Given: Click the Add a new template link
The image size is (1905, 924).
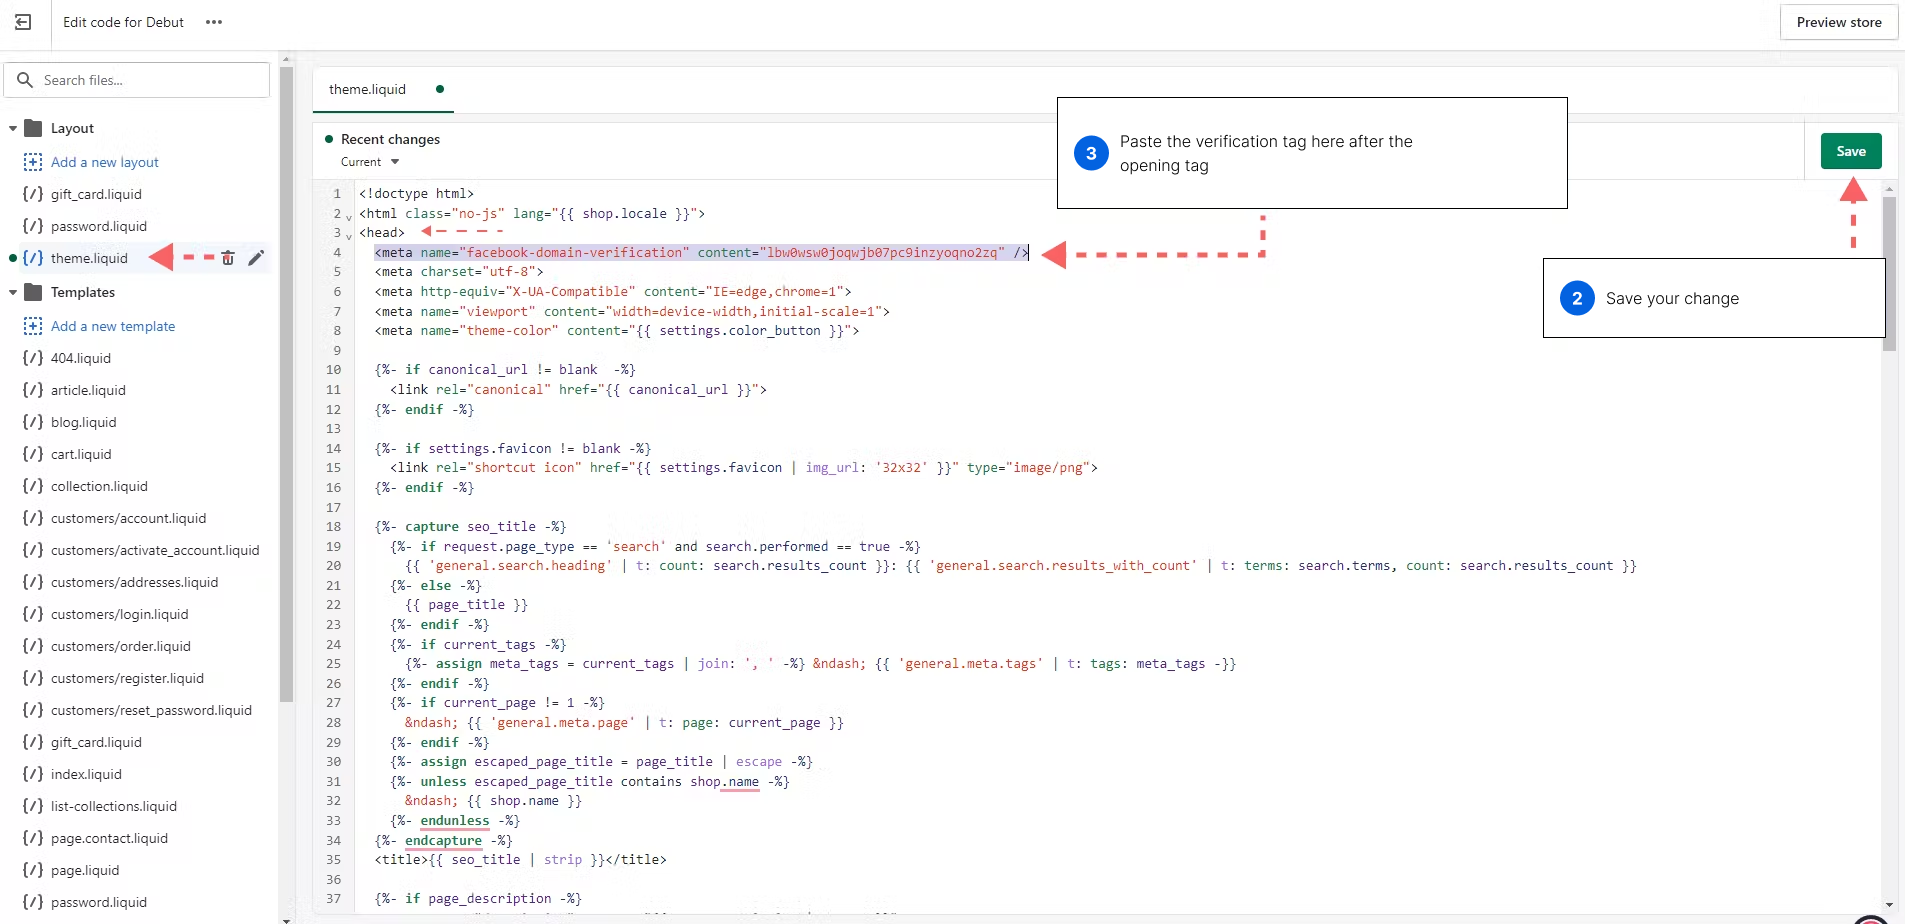Looking at the screenshot, I should click(113, 326).
